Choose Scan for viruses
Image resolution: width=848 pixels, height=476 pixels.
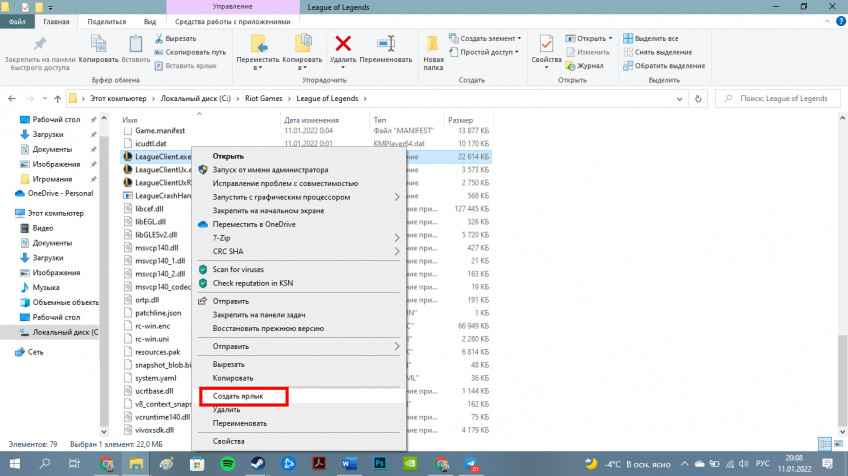point(299,269)
